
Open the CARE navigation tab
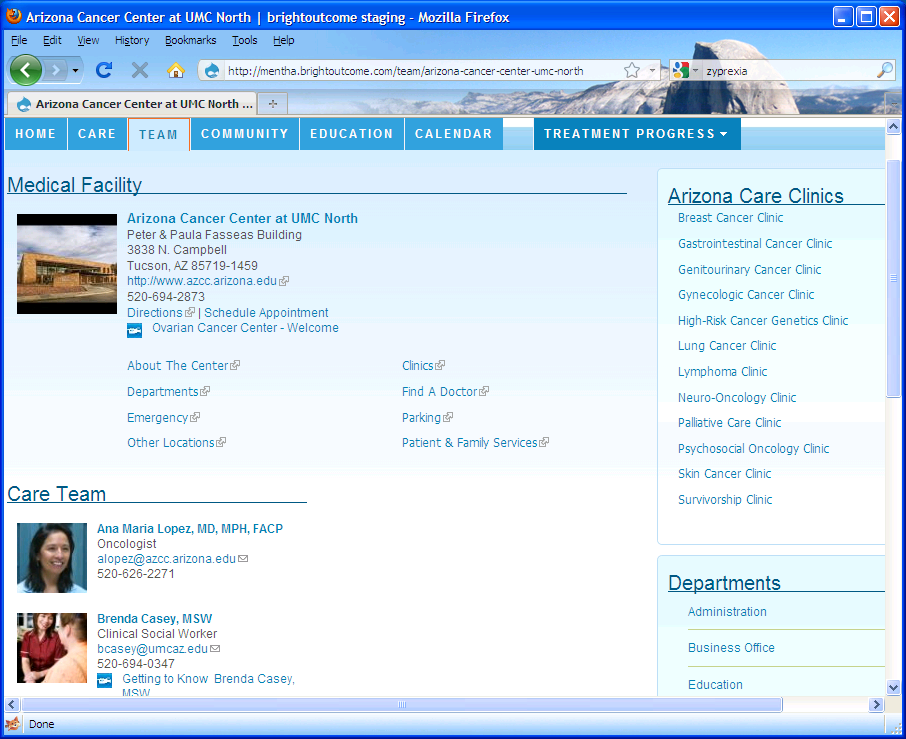(x=97, y=134)
